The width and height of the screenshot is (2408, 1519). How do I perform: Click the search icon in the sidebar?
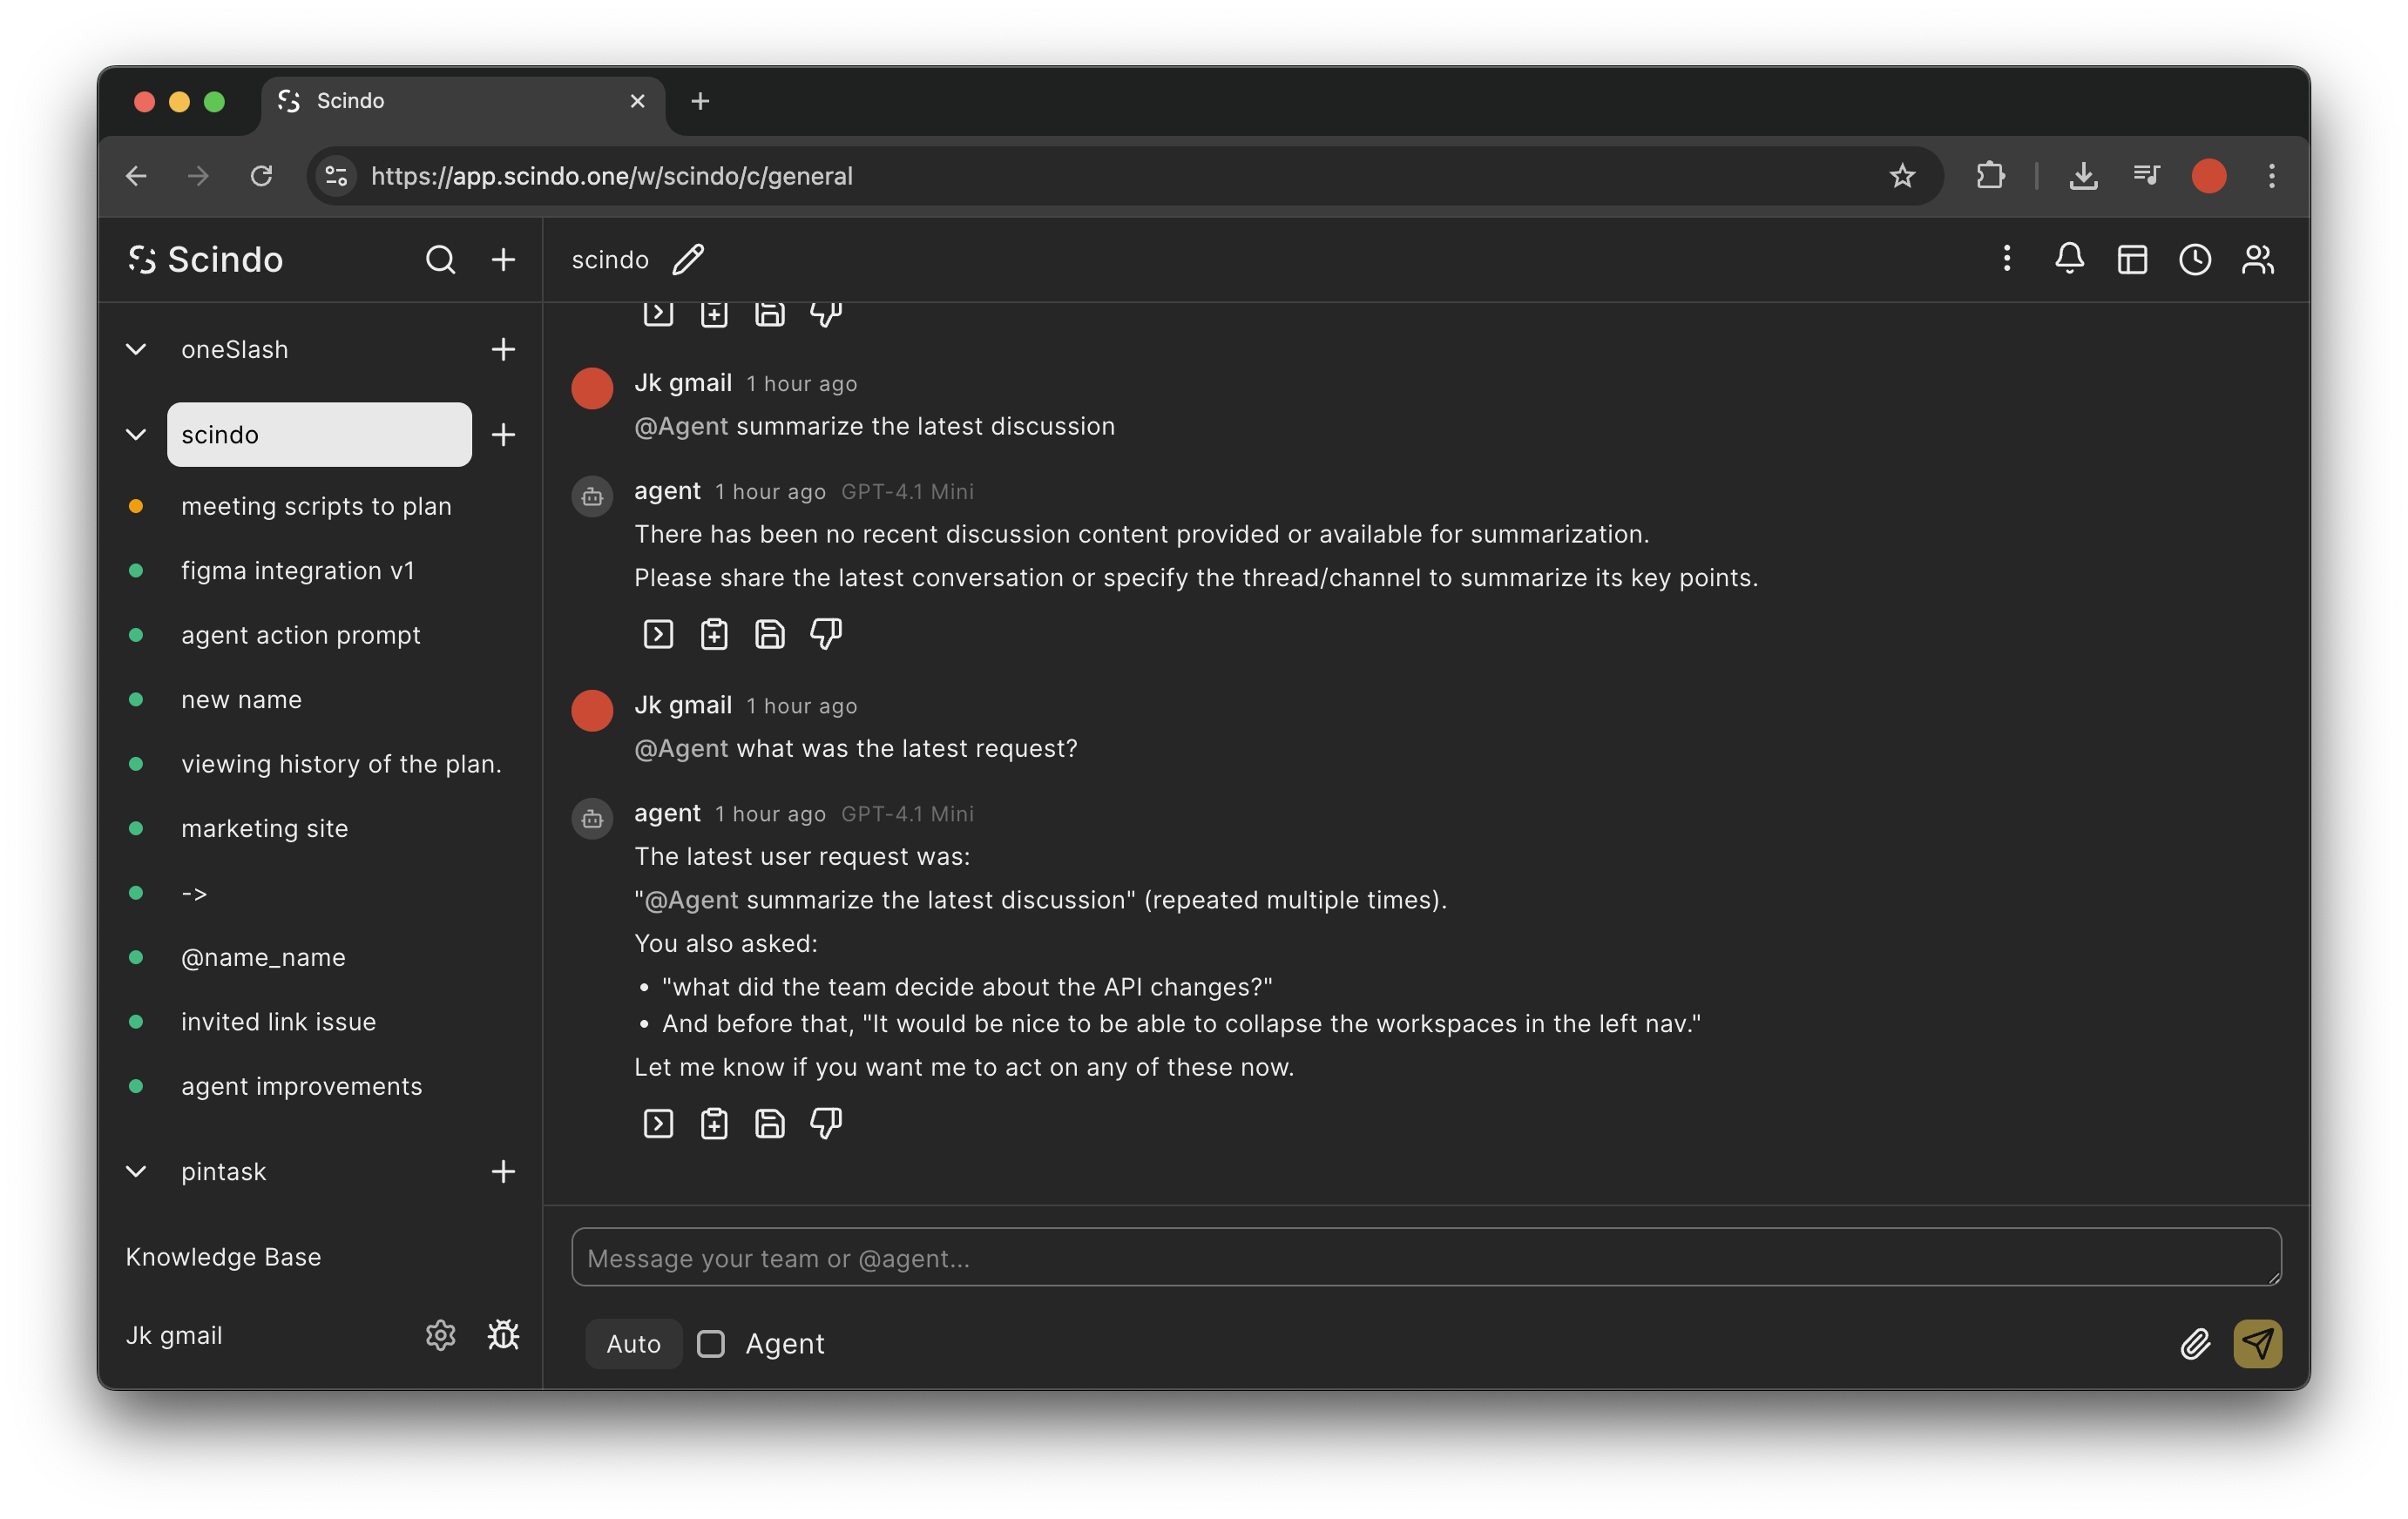point(440,260)
